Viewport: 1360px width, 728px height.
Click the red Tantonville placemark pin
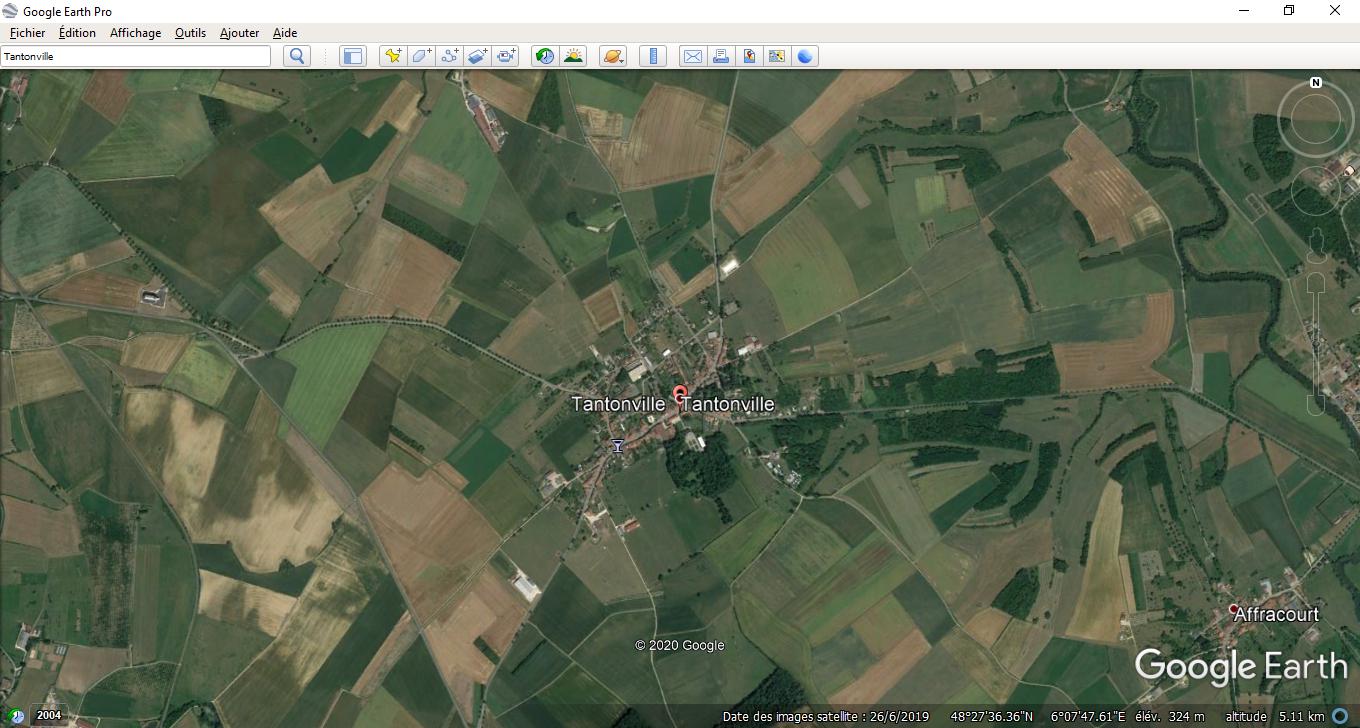click(680, 395)
